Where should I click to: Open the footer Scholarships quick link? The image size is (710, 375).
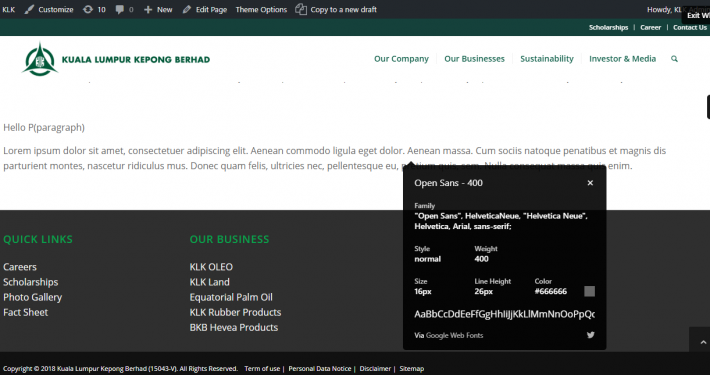point(31,282)
